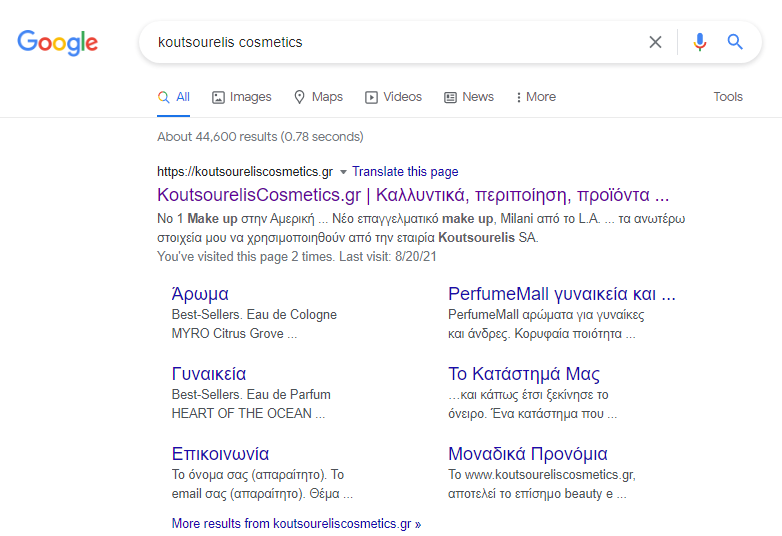
Task: Open the Γυναικεία sitelink
Action: click(x=208, y=374)
